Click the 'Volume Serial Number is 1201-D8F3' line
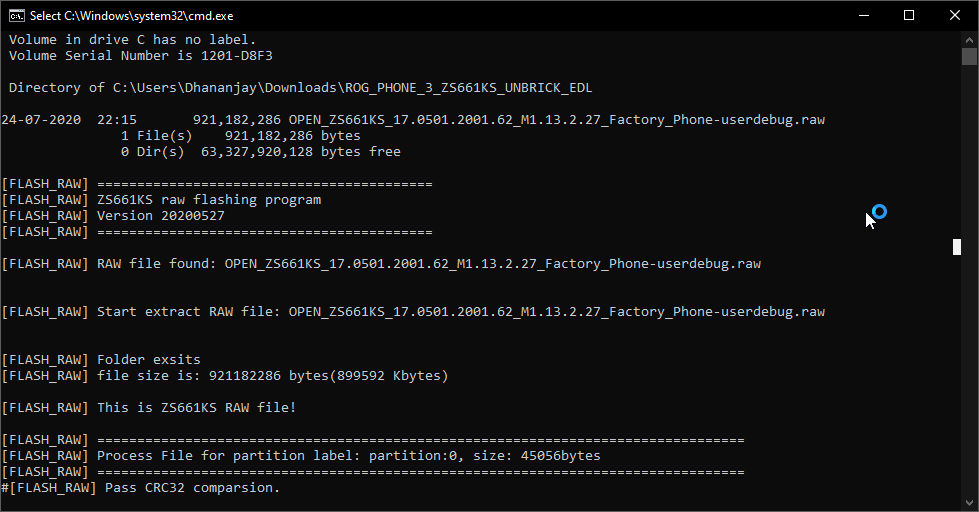 [x=140, y=56]
